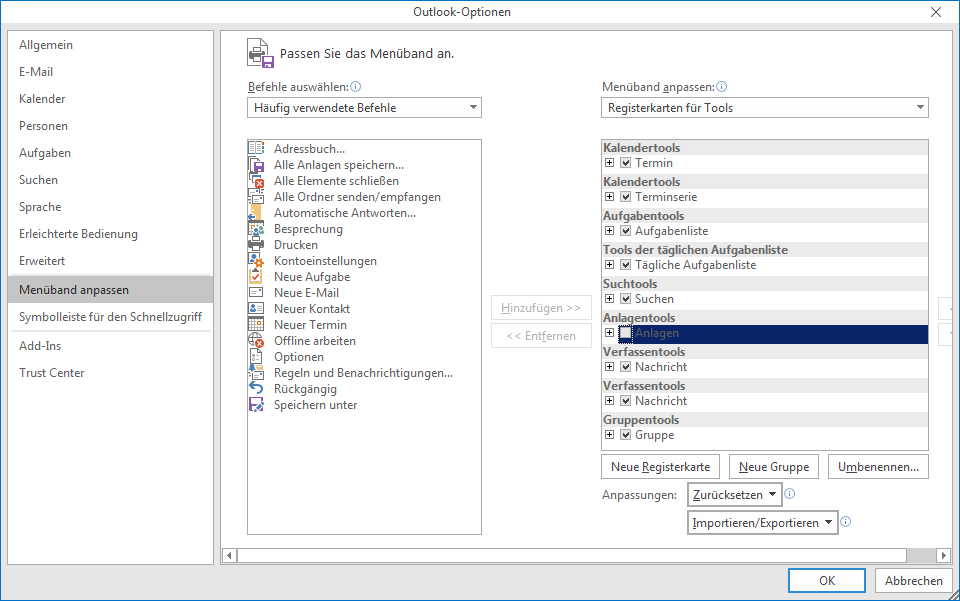The width and height of the screenshot is (960, 601).
Task: Select the Anlagentools group header
Action: [x=765, y=318]
